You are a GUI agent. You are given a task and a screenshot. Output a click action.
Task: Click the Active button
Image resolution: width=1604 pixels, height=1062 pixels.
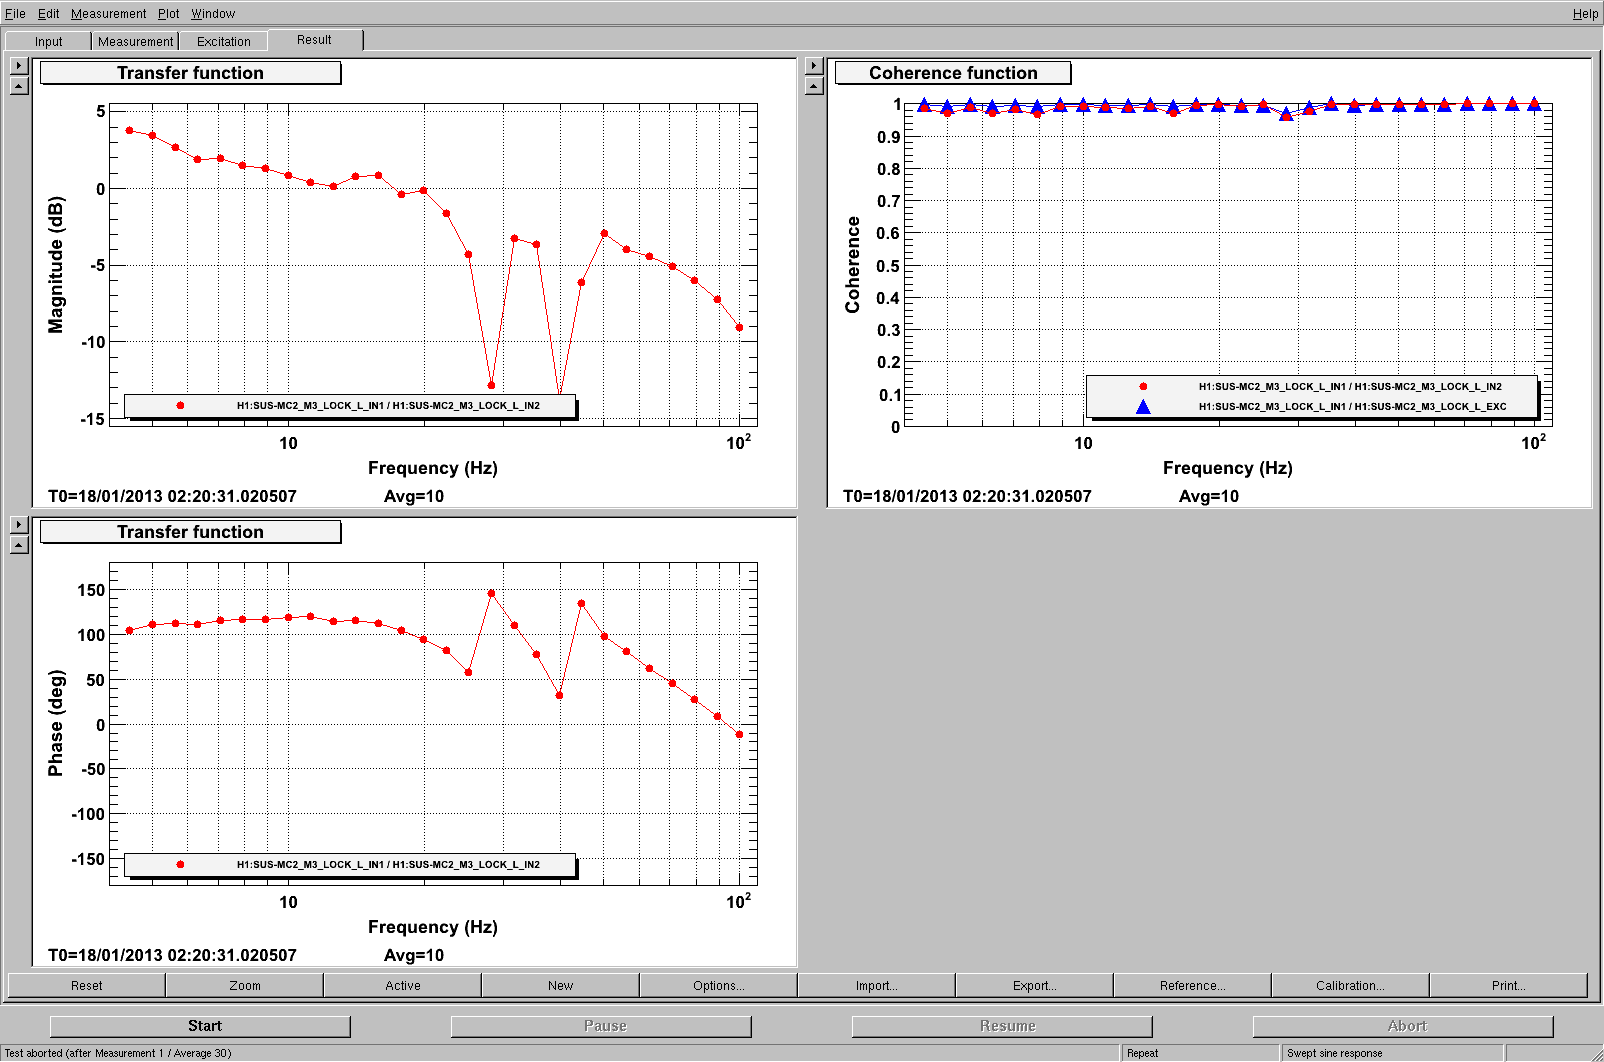[402, 985]
